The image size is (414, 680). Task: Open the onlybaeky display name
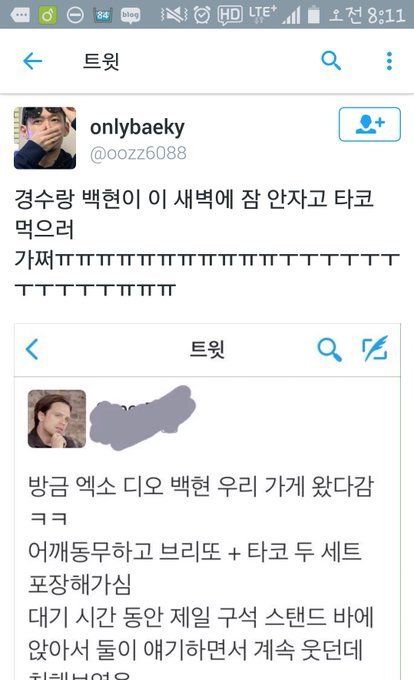(137, 127)
